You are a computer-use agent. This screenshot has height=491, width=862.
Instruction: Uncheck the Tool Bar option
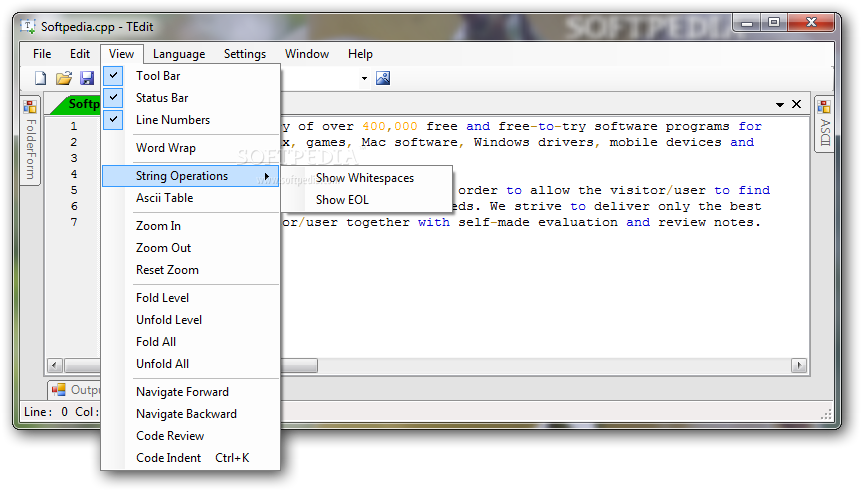pos(113,75)
